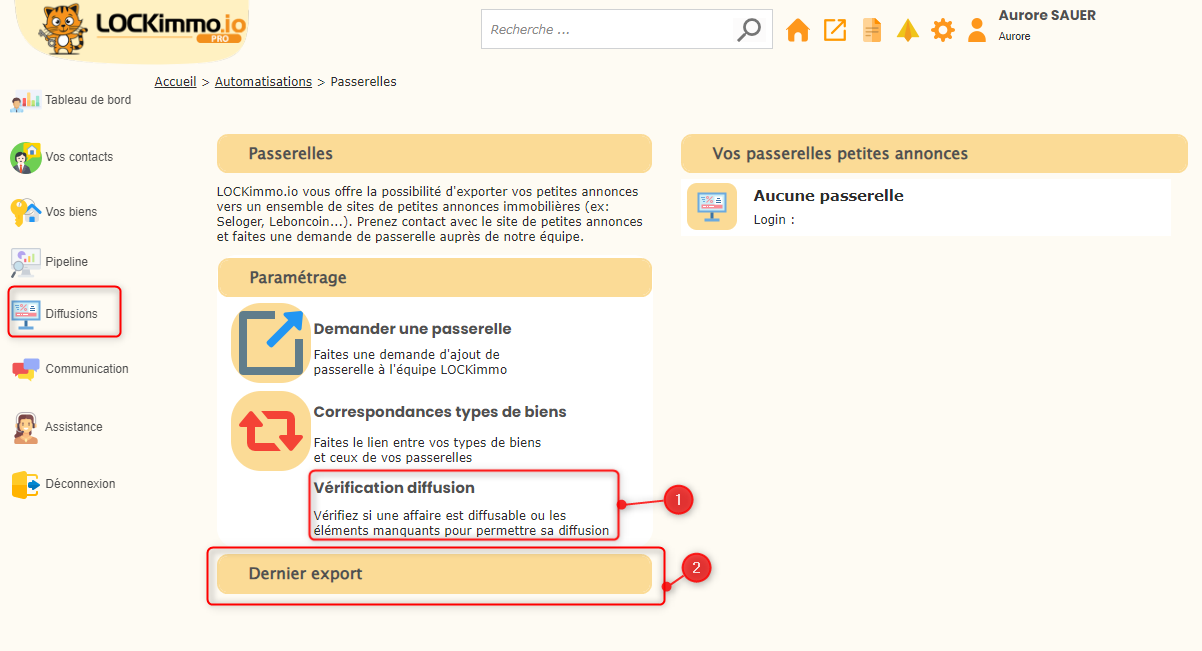Click the user profile icon
1202x651 pixels.
click(977, 30)
